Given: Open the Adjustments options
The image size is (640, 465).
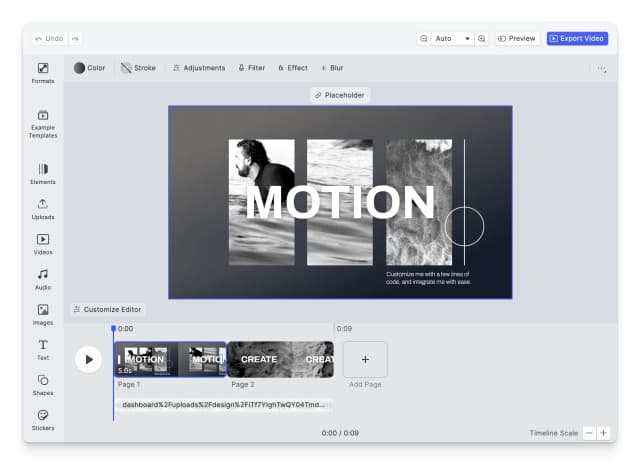Looking at the screenshot, I should [199, 68].
